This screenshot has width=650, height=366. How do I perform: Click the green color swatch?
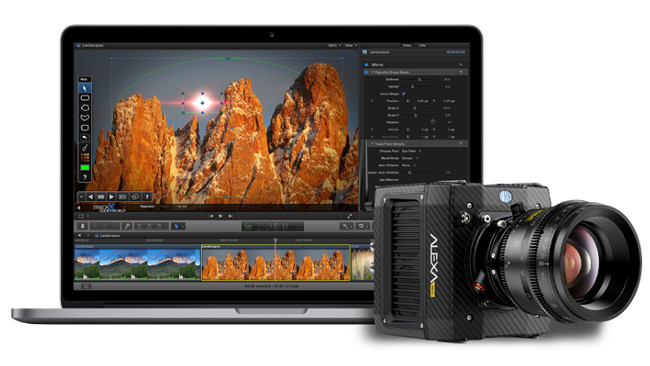click(x=85, y=167)
